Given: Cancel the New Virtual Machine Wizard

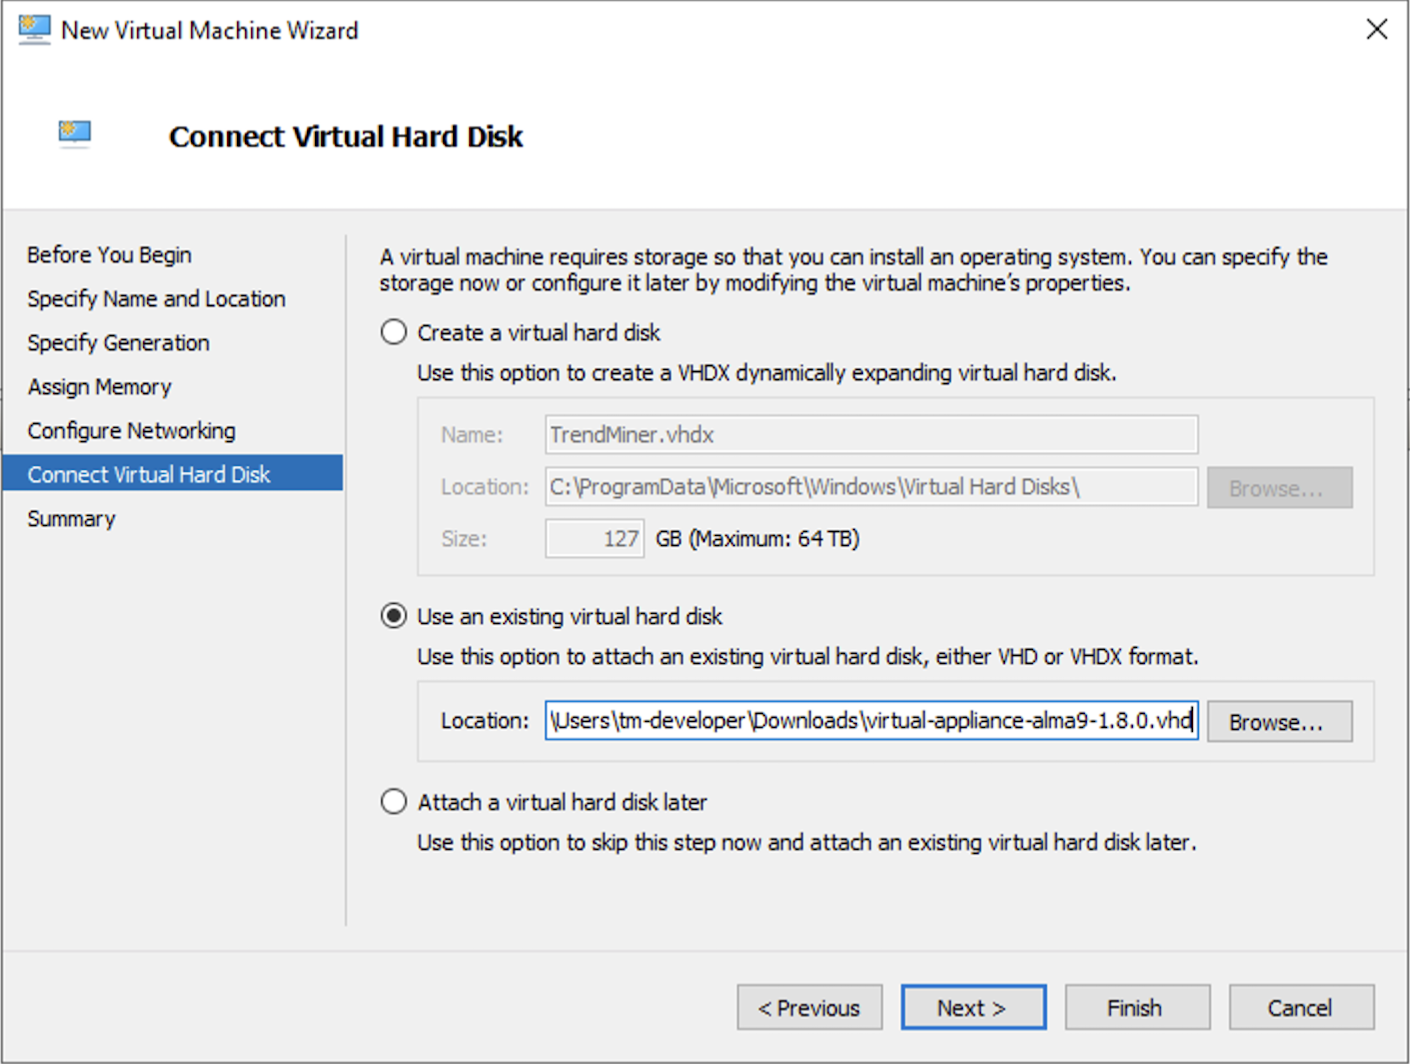Looking at the screenshot, I should tap(1298, 1007).
